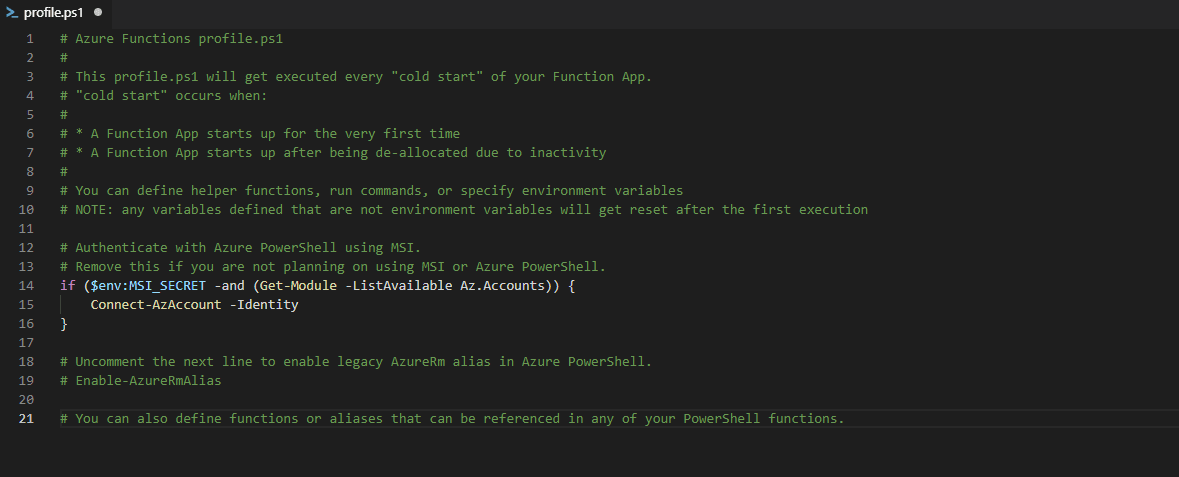Click the closing brace on line 16
This screenshot has width=1179, height=477.
click(64, 324)
